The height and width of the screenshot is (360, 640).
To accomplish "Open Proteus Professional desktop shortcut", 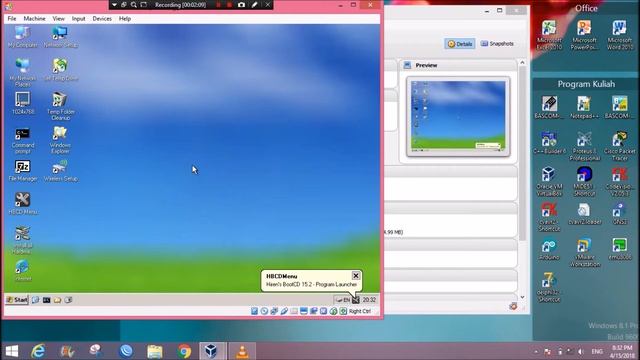I will [x=584, y=145].
